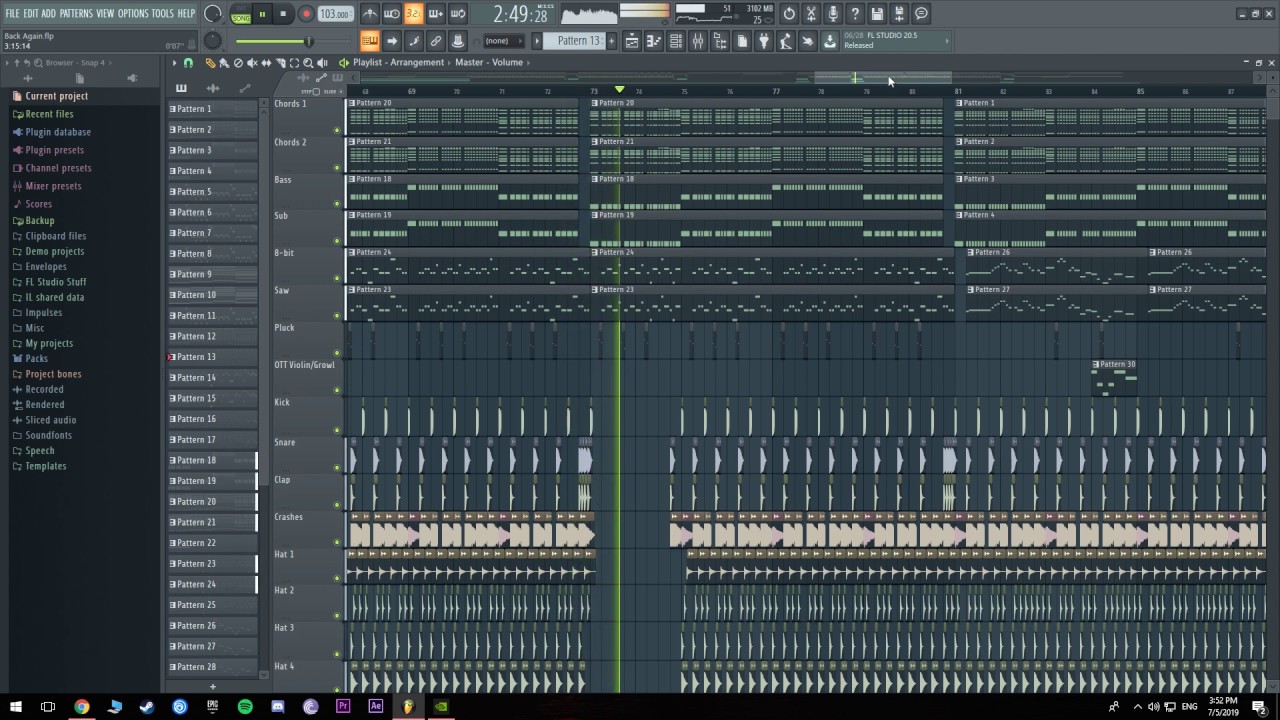Click the Save project floppy icon
The height and width of the screenshot is (720, 1280).
(877, 14)
